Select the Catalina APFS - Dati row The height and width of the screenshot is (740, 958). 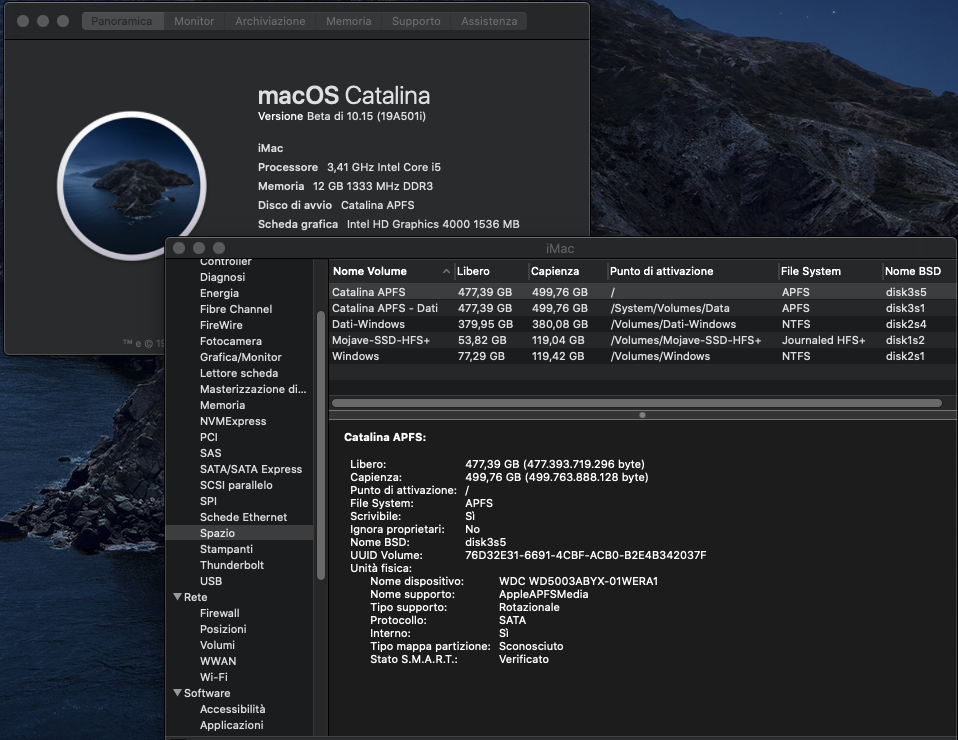pyautogui.click(x=642, y=308)
